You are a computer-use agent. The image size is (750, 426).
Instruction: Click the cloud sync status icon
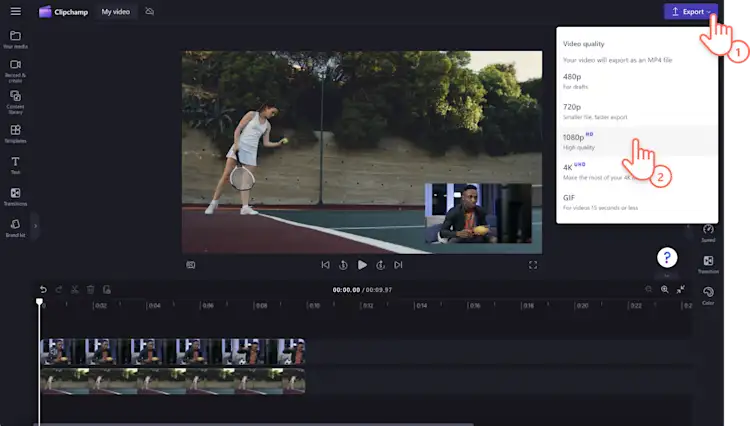[x=150, y=11]
